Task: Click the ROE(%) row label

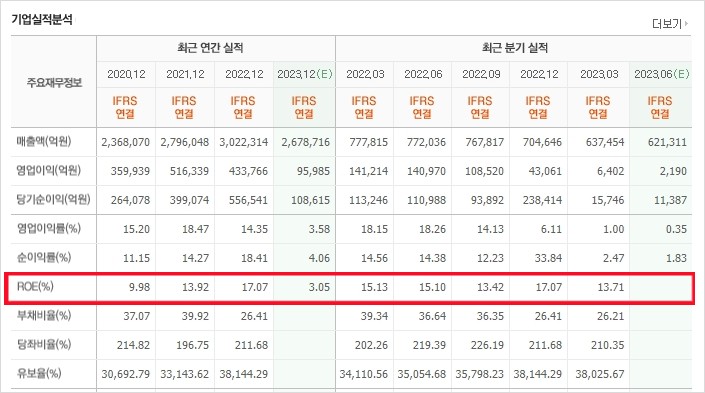Action: [35, 286]
